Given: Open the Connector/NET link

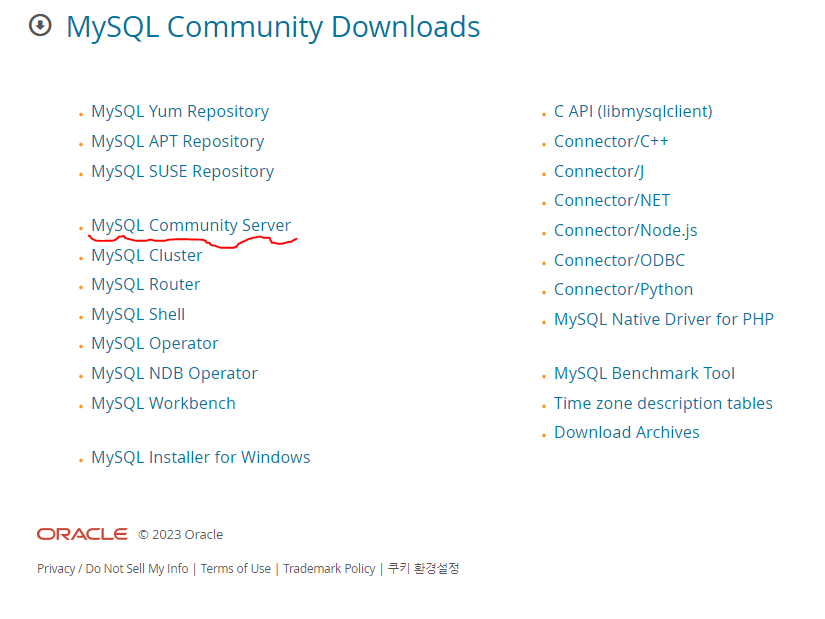Looking at the screenshot, I should 612,201.
